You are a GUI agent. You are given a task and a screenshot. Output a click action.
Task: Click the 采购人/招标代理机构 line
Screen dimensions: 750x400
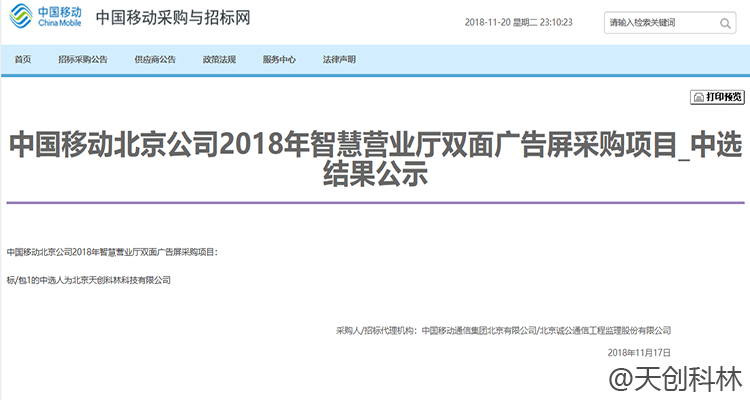coord(503,330)
